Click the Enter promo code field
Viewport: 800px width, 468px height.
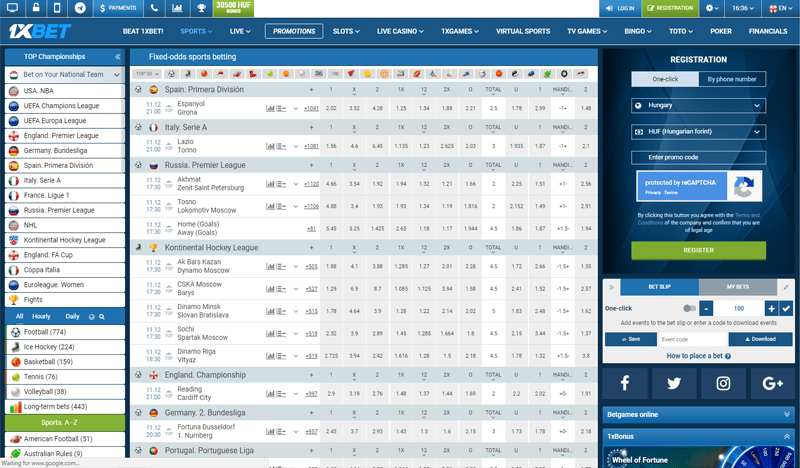698,157
